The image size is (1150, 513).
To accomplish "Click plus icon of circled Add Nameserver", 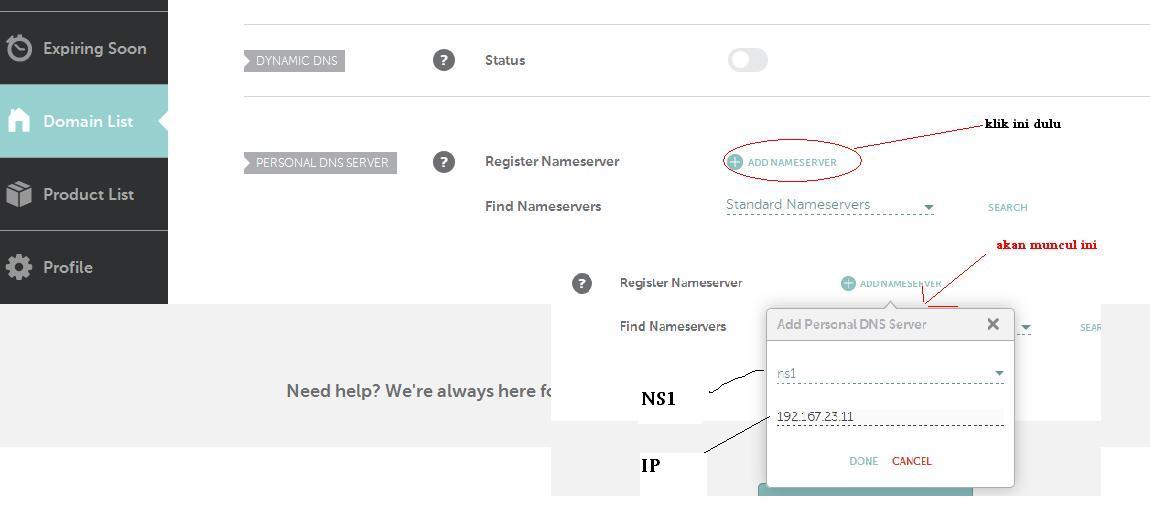I will [x=735, y=162].
